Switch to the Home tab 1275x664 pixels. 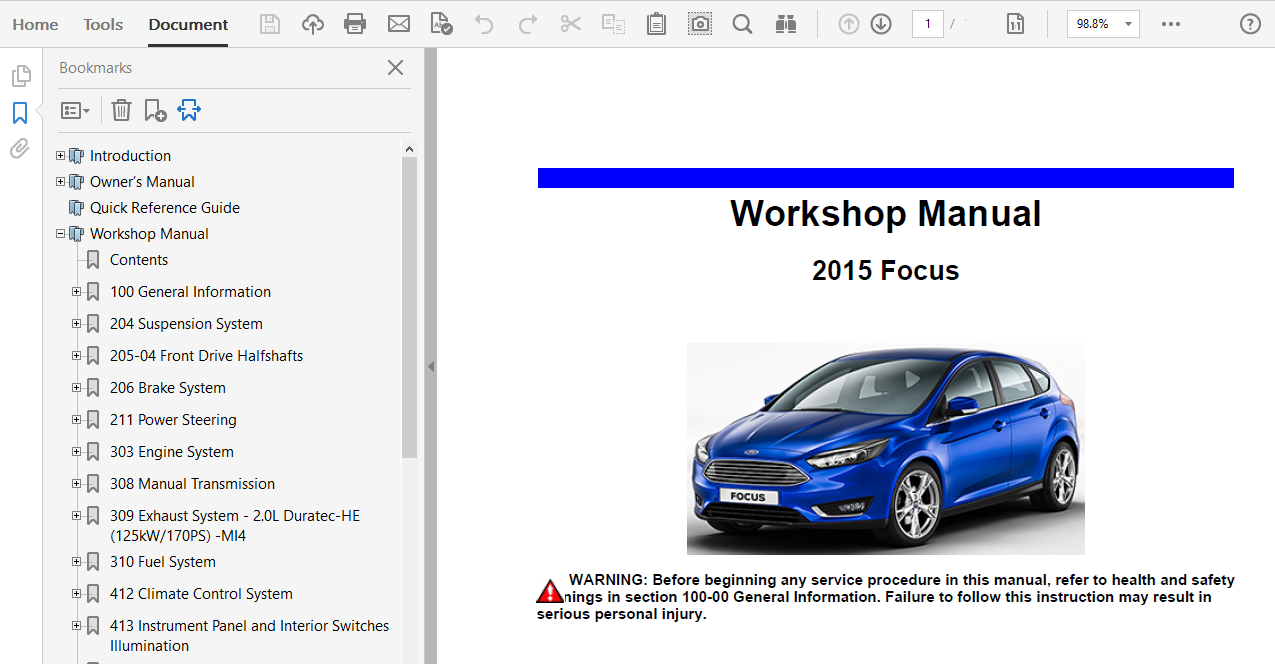point(35,24)
